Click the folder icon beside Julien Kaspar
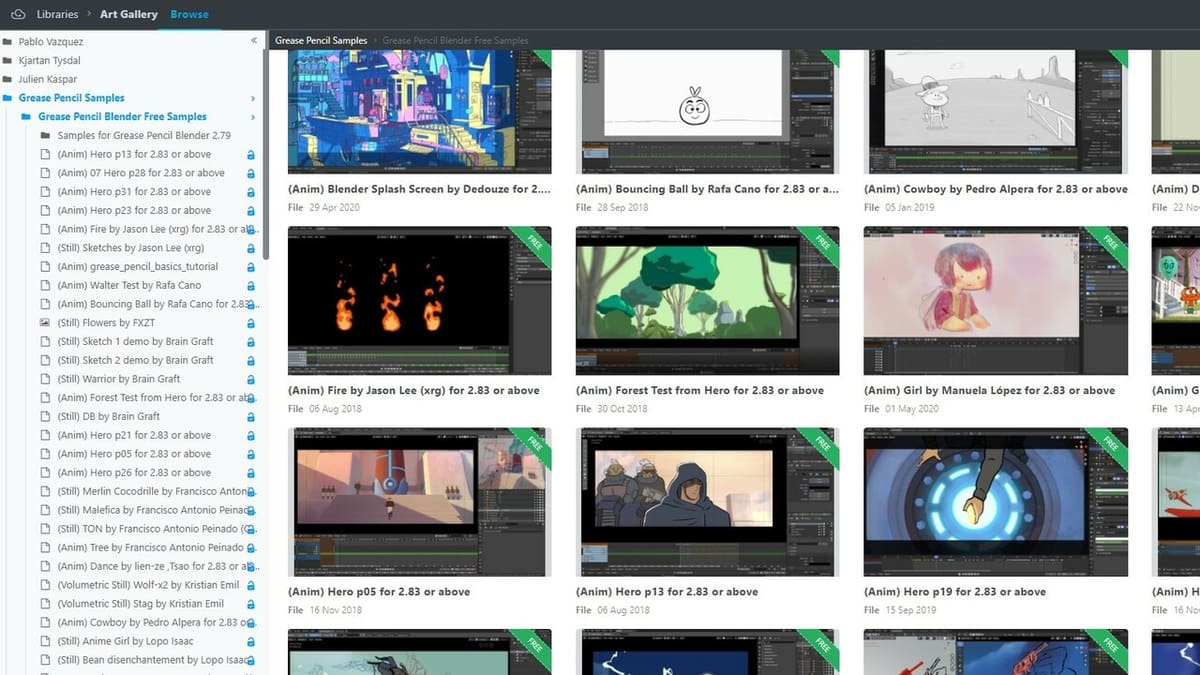This screenshot has height=675, width=1200. [7, 80]
